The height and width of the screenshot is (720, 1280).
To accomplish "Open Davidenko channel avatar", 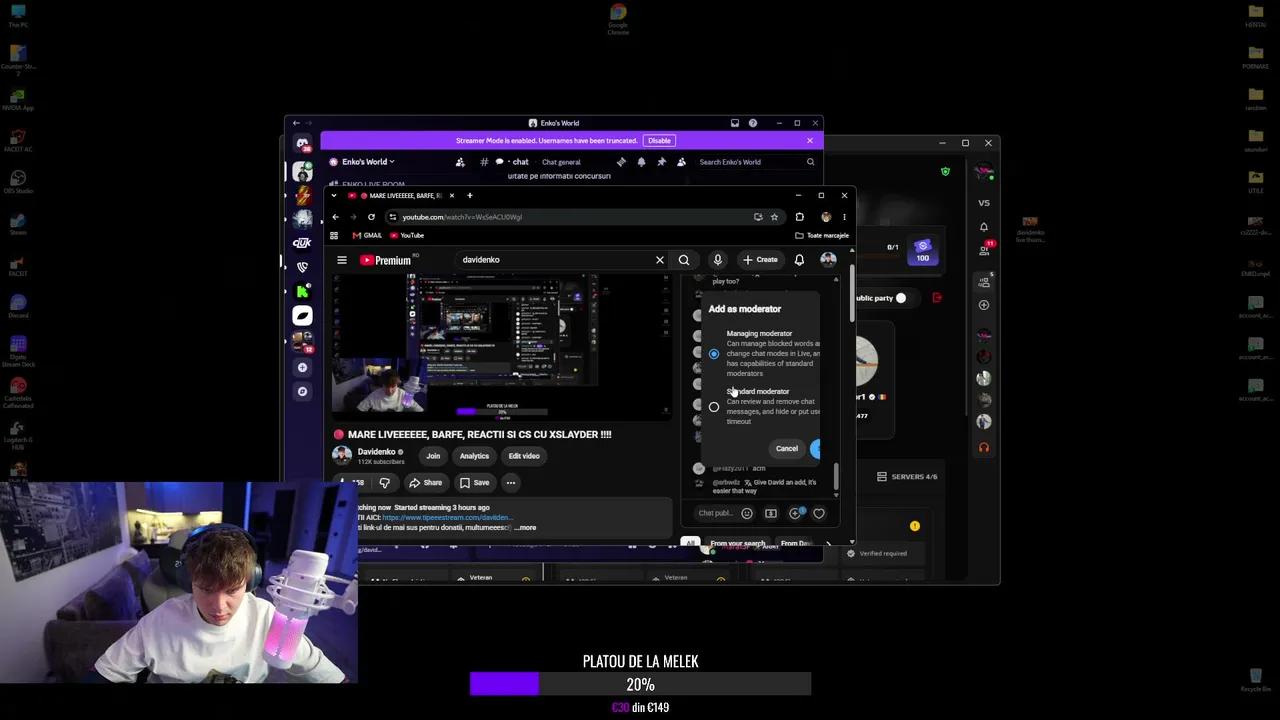I will (x=342, y=456).
